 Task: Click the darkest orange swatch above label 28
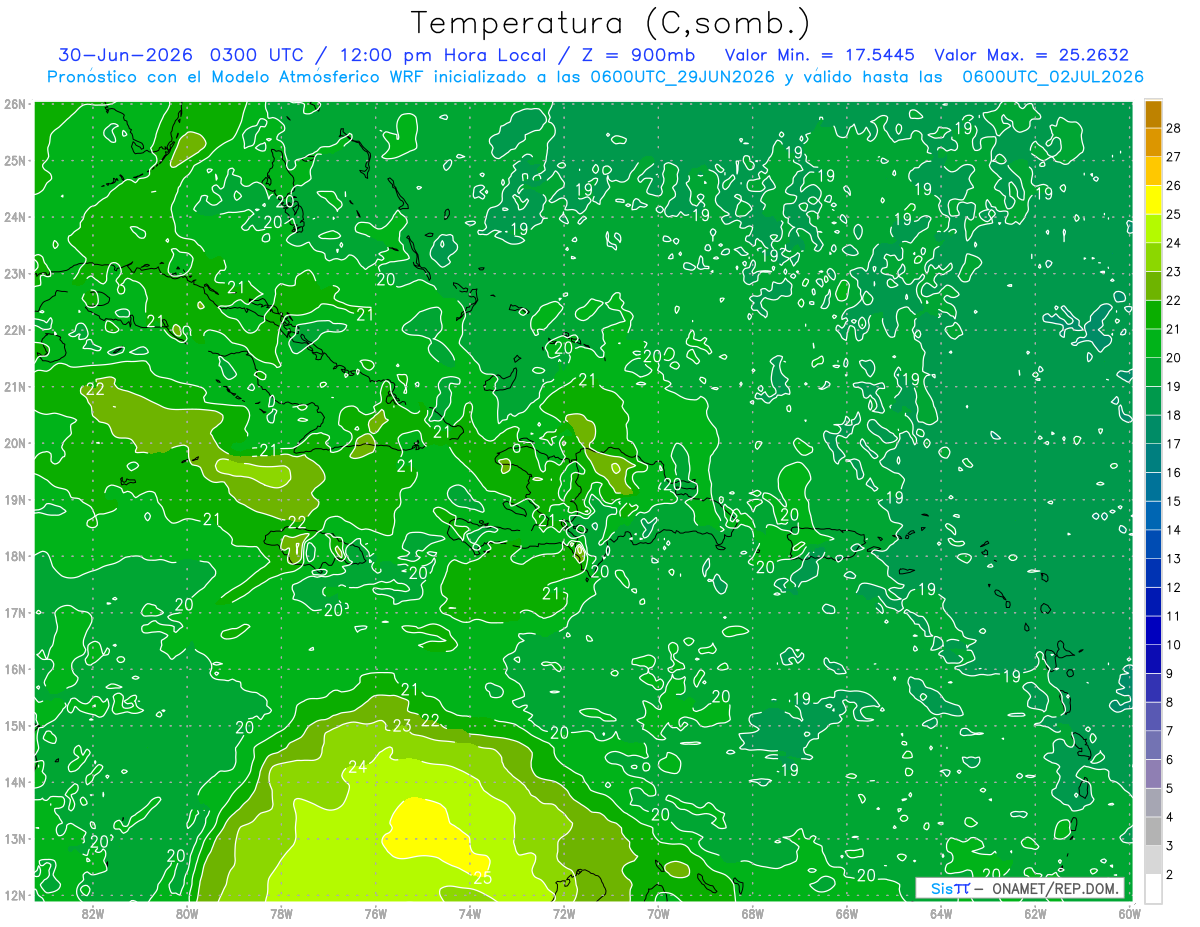pyautogui.click(x=1153, y=114)
